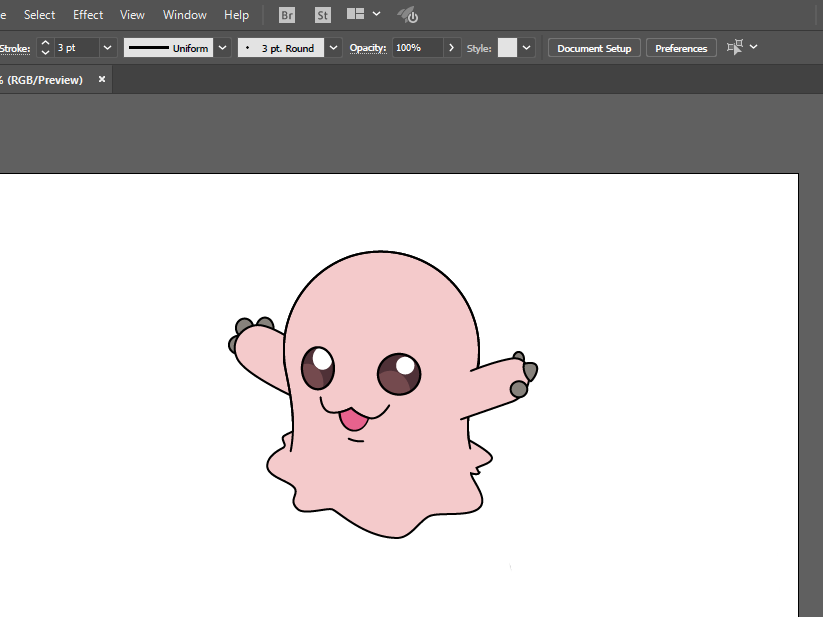Screen dimensions: 823x617
Task: Expand the opacity slider arrow
Action: [452, 48]
